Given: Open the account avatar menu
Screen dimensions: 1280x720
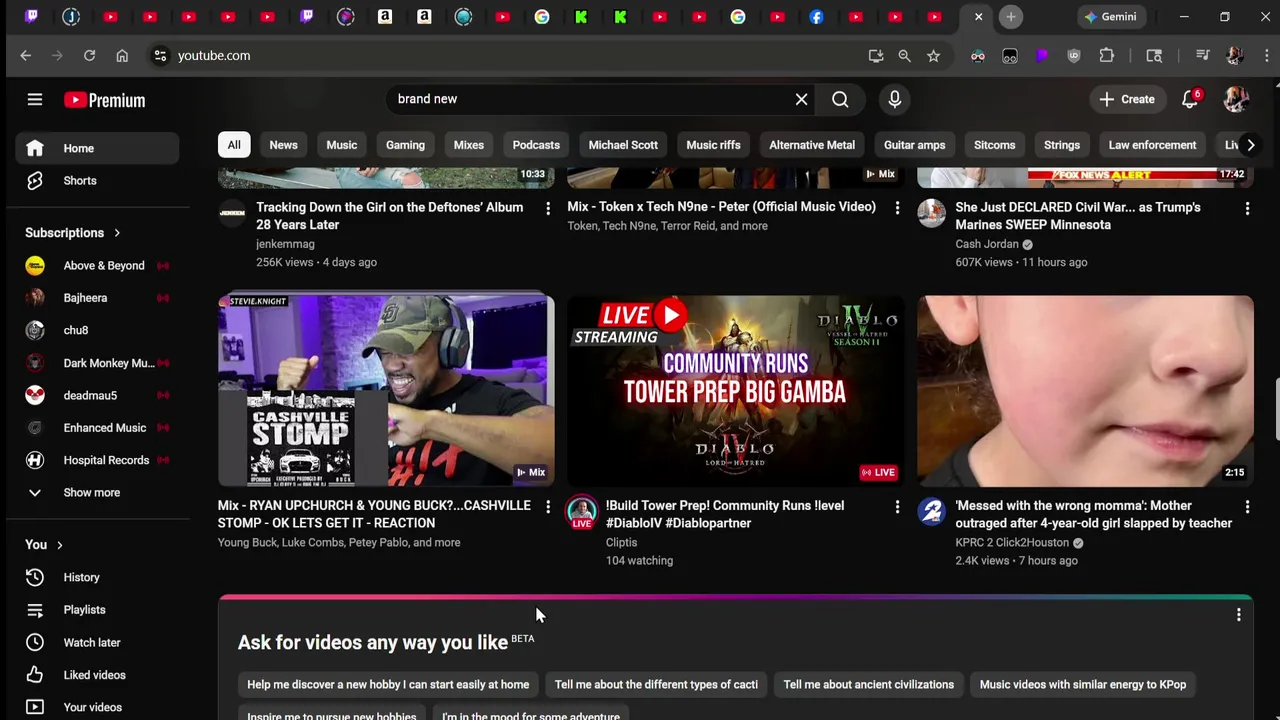Looking at the screenshot, I should click(x=1235, y=99).
